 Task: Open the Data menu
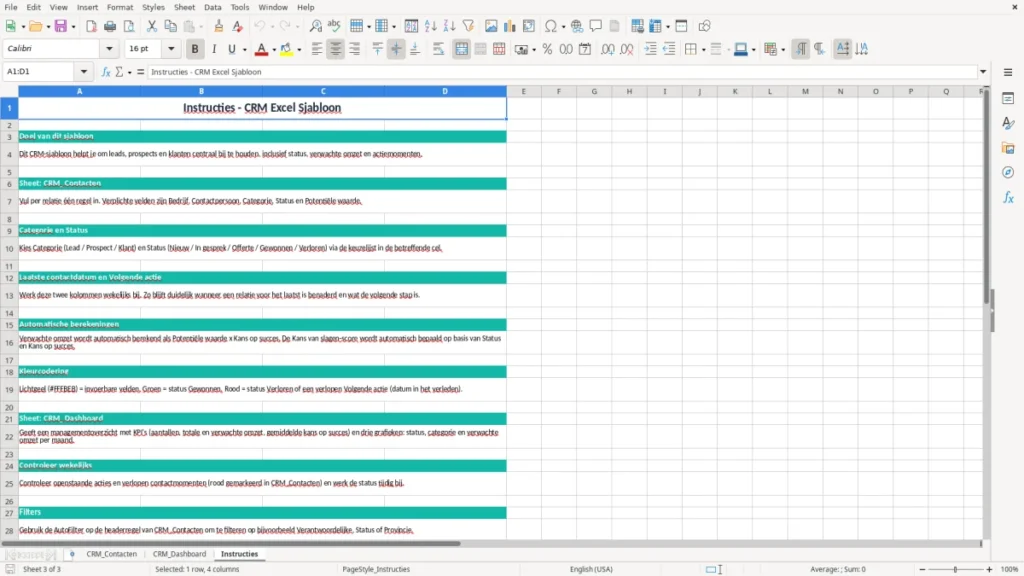(x=212, y=7)
